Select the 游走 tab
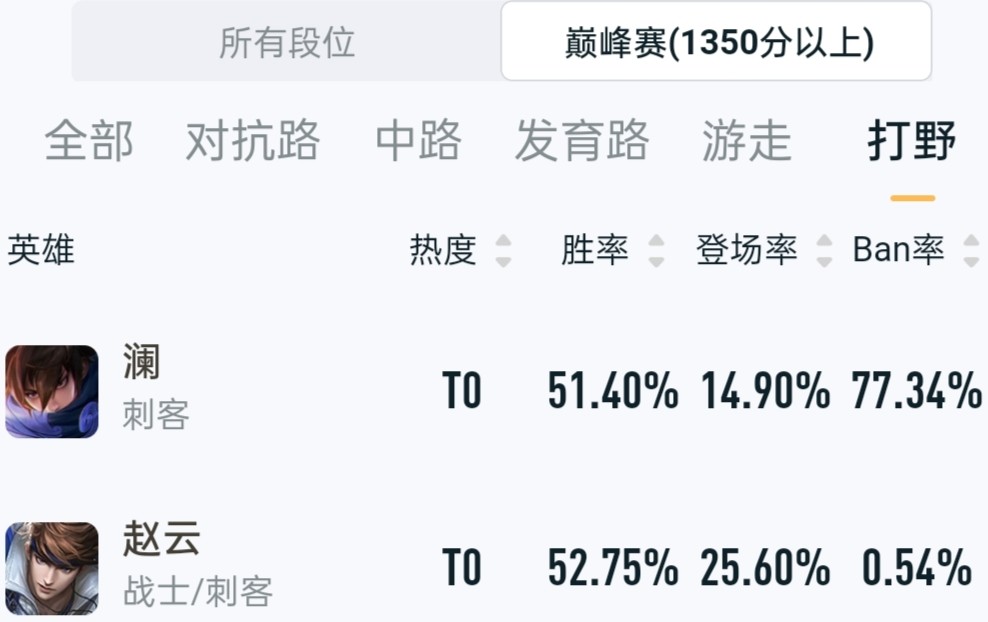 [x=747, y=140]
